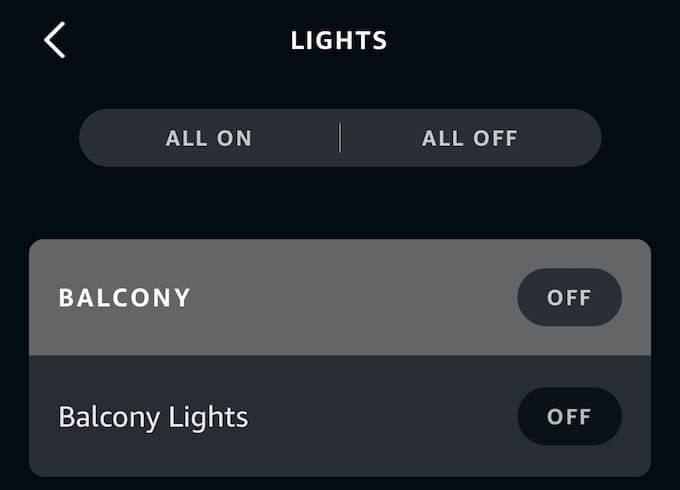Select the BALCONY group header text
680x490 pixels.
(125, 298)
